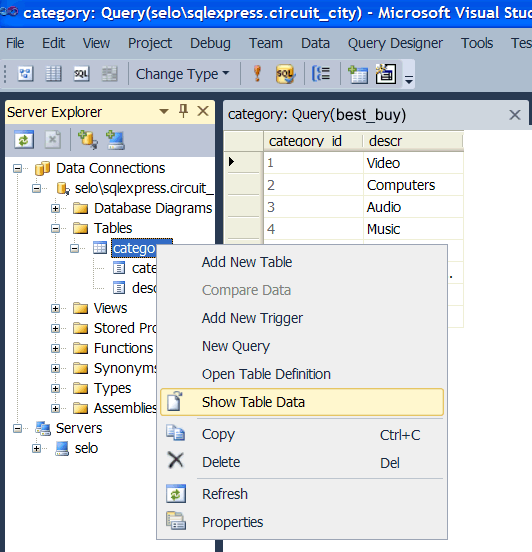Click the Add Group By icon
This screenshot has height=552, width=532.
[321, 74]
